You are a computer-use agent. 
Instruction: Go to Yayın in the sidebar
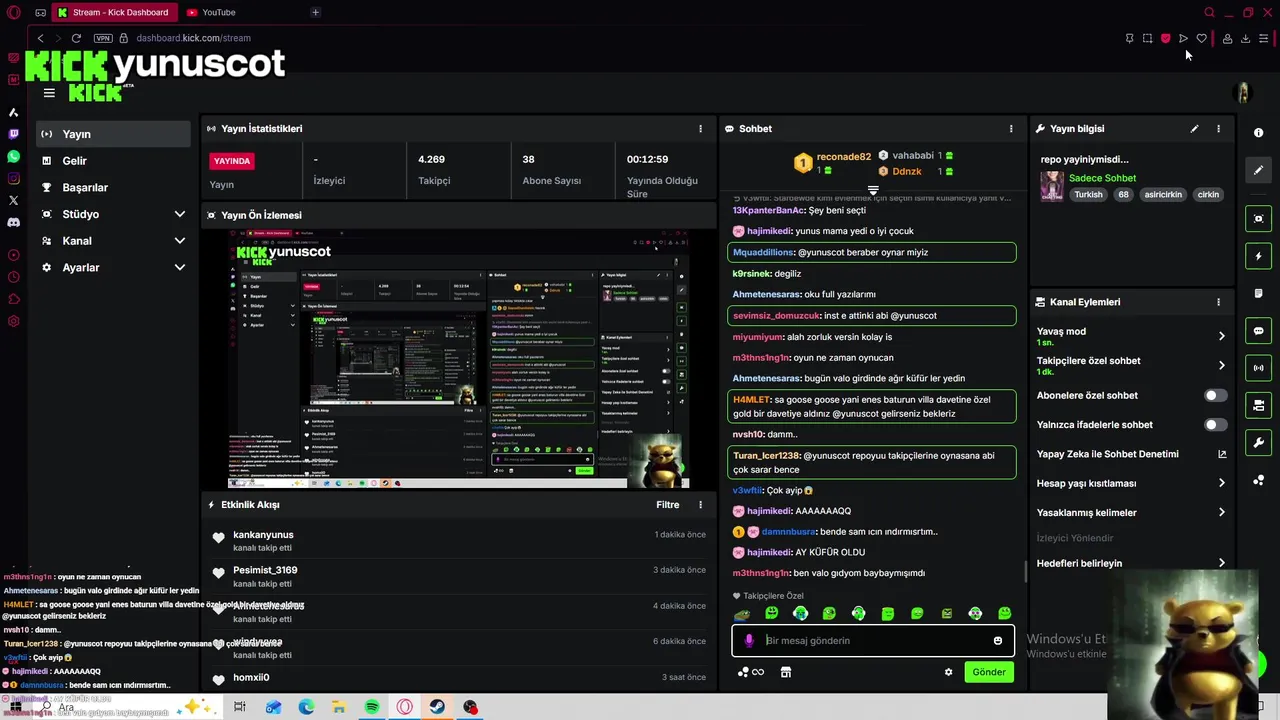pos(113,134)
